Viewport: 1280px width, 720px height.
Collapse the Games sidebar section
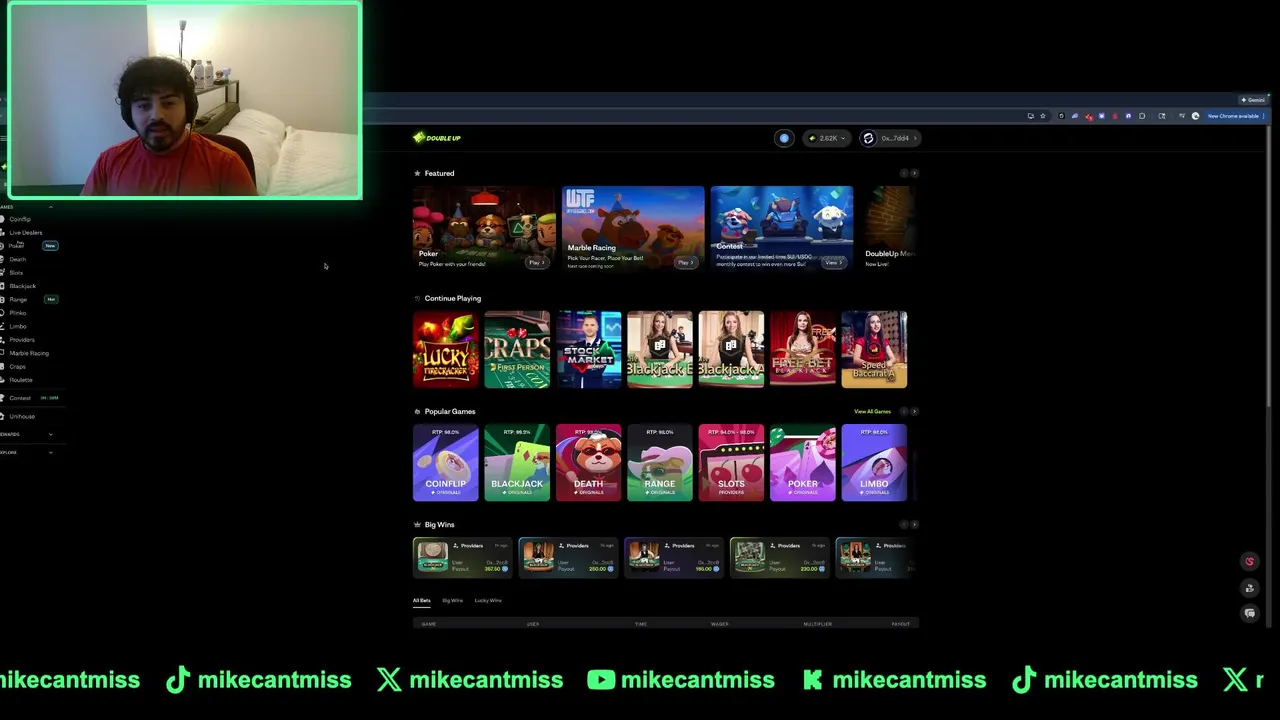pyautogui.click(x=50, y=207)
